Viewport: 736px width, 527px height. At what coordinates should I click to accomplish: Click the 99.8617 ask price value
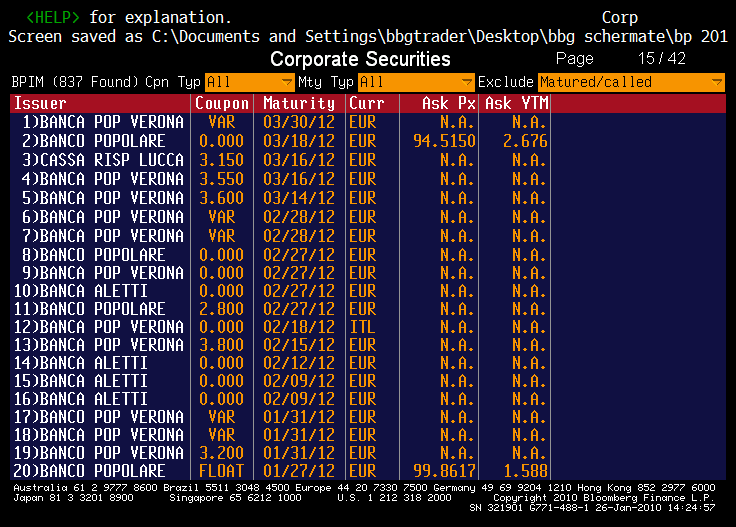click(444, 471)
